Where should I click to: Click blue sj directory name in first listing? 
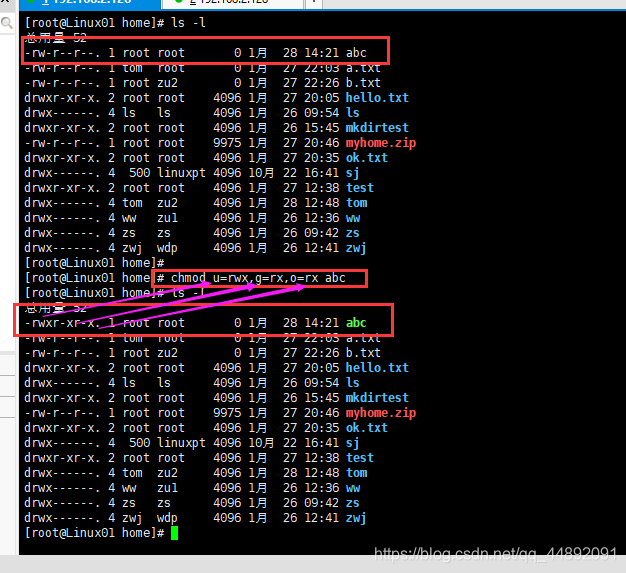point(353,173)
